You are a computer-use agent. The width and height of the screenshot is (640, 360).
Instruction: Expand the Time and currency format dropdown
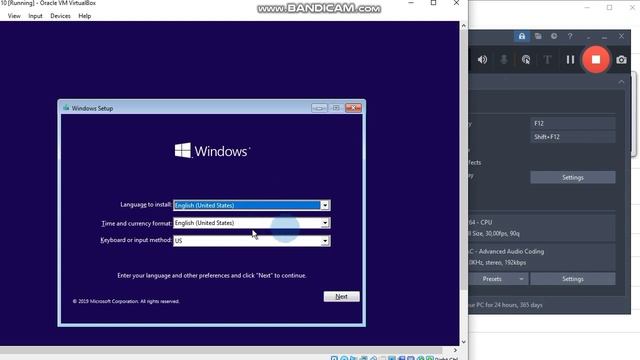click(324, 223)
